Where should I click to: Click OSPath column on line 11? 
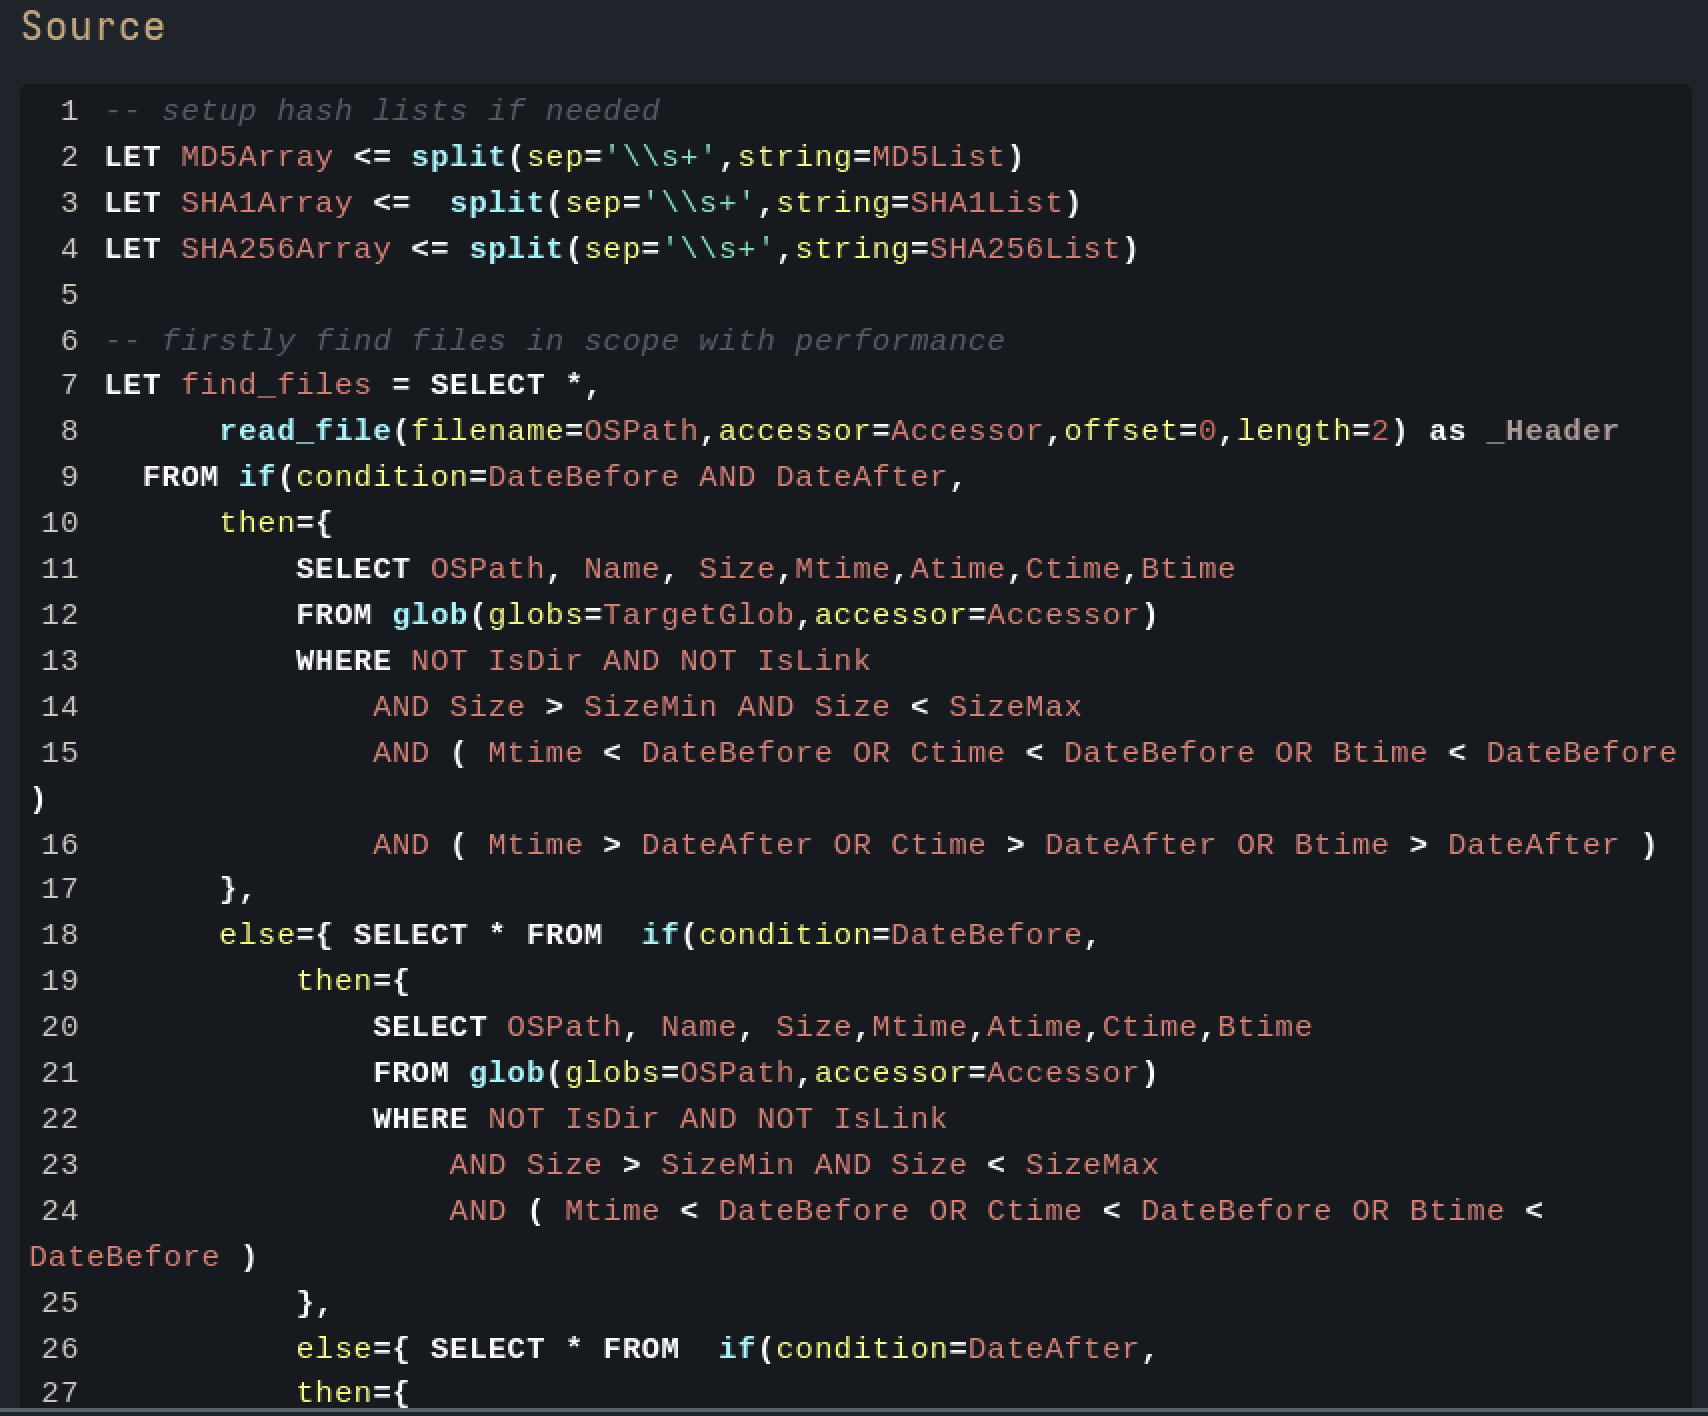pos(487,569)
